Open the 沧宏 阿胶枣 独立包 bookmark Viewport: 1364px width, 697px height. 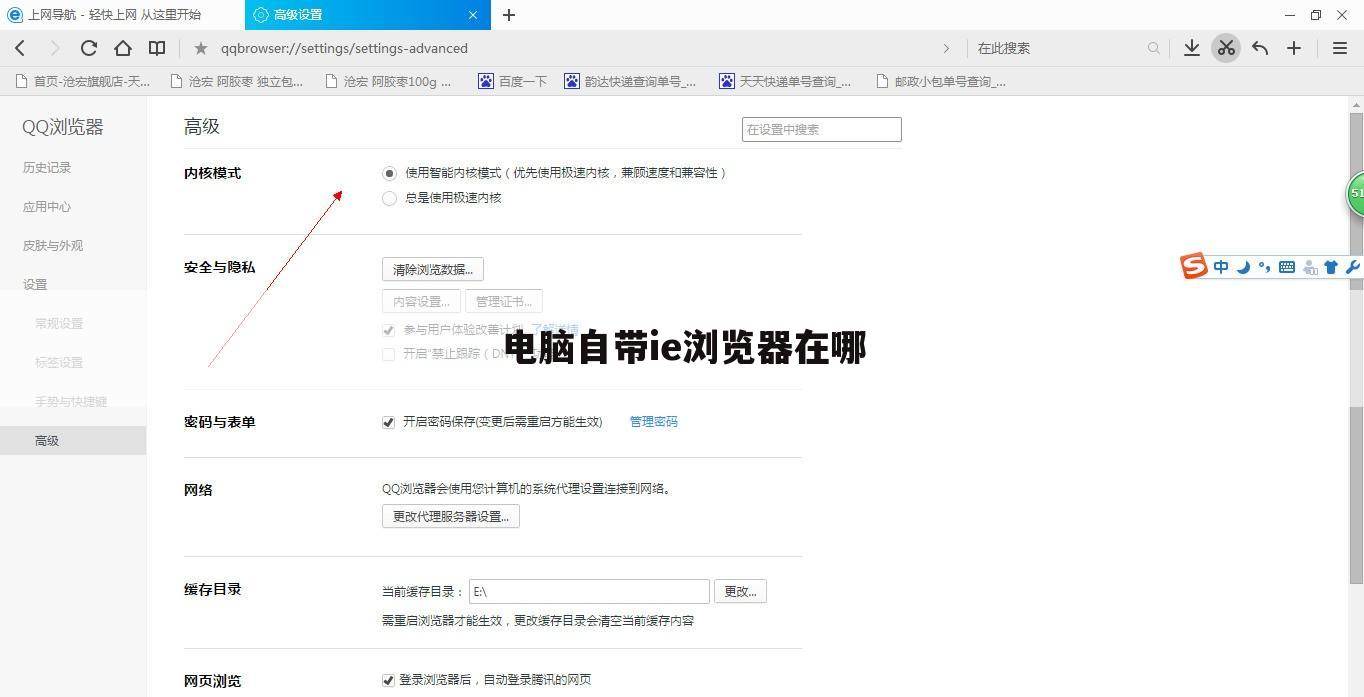pos(237,82)
